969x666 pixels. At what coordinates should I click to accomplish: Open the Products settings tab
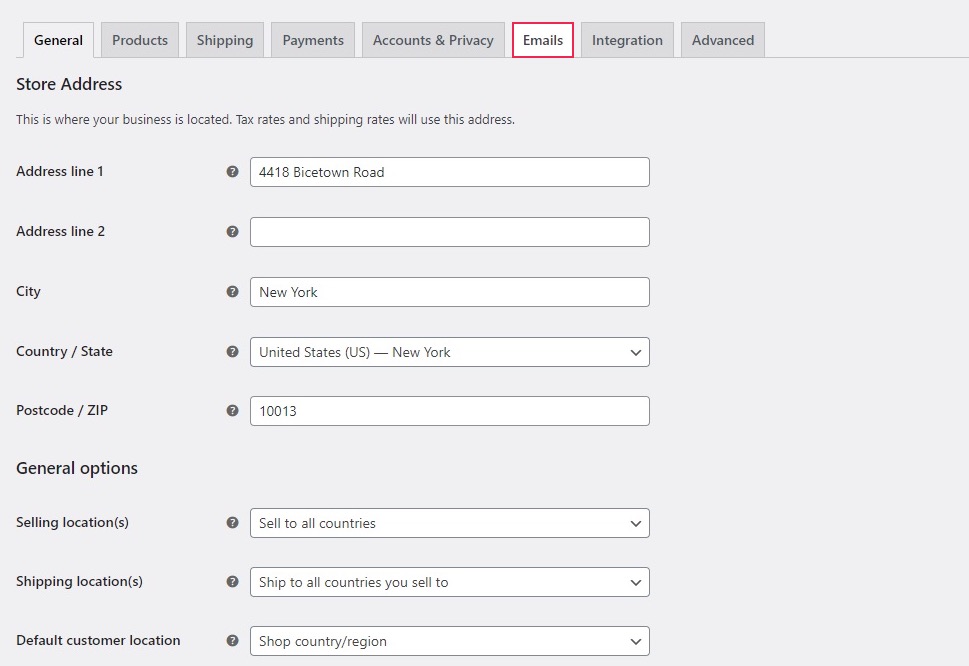click(x=140, y=40)
